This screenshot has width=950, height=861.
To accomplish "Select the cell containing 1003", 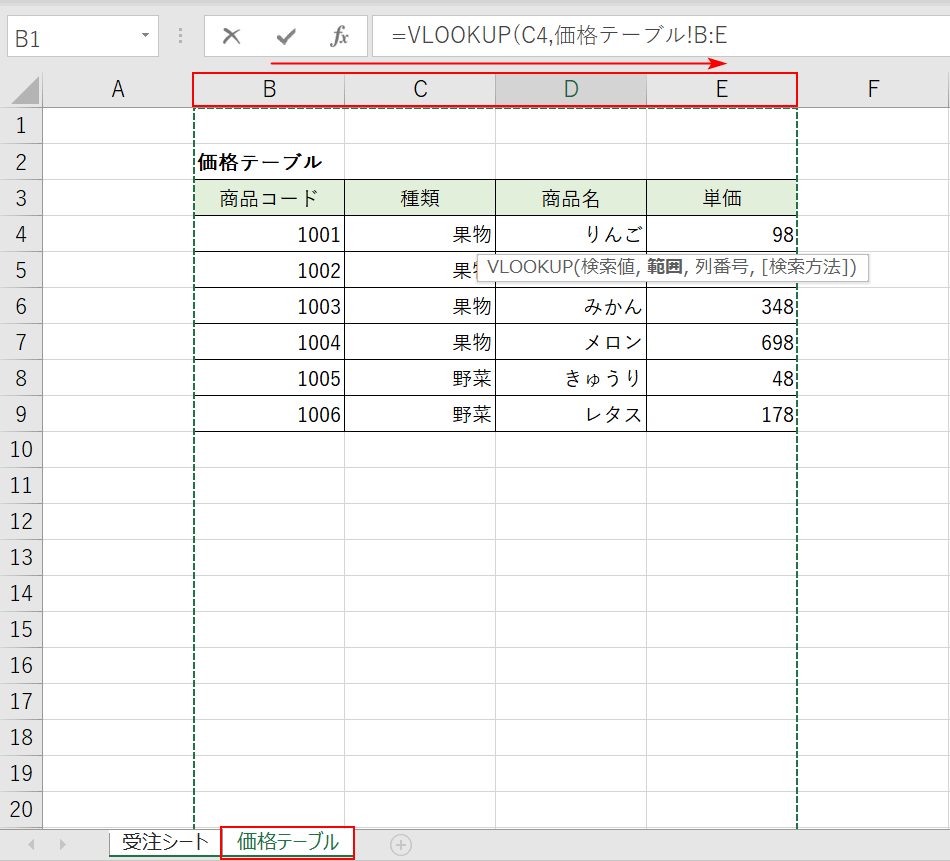I will coord(269,306).
